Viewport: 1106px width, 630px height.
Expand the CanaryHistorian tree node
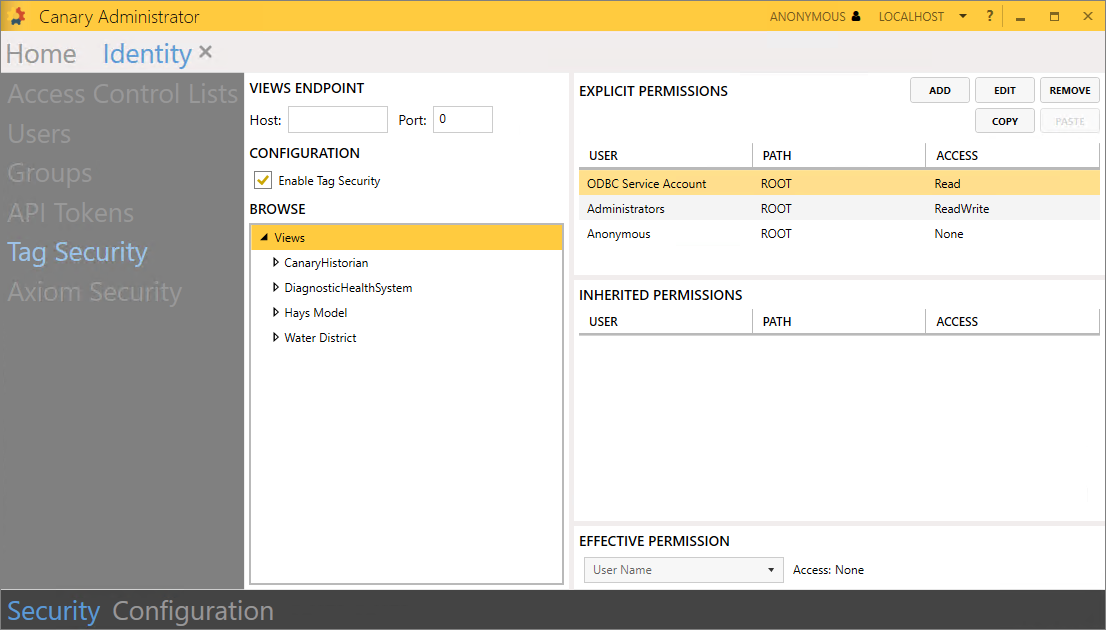[x=276, y=263]
